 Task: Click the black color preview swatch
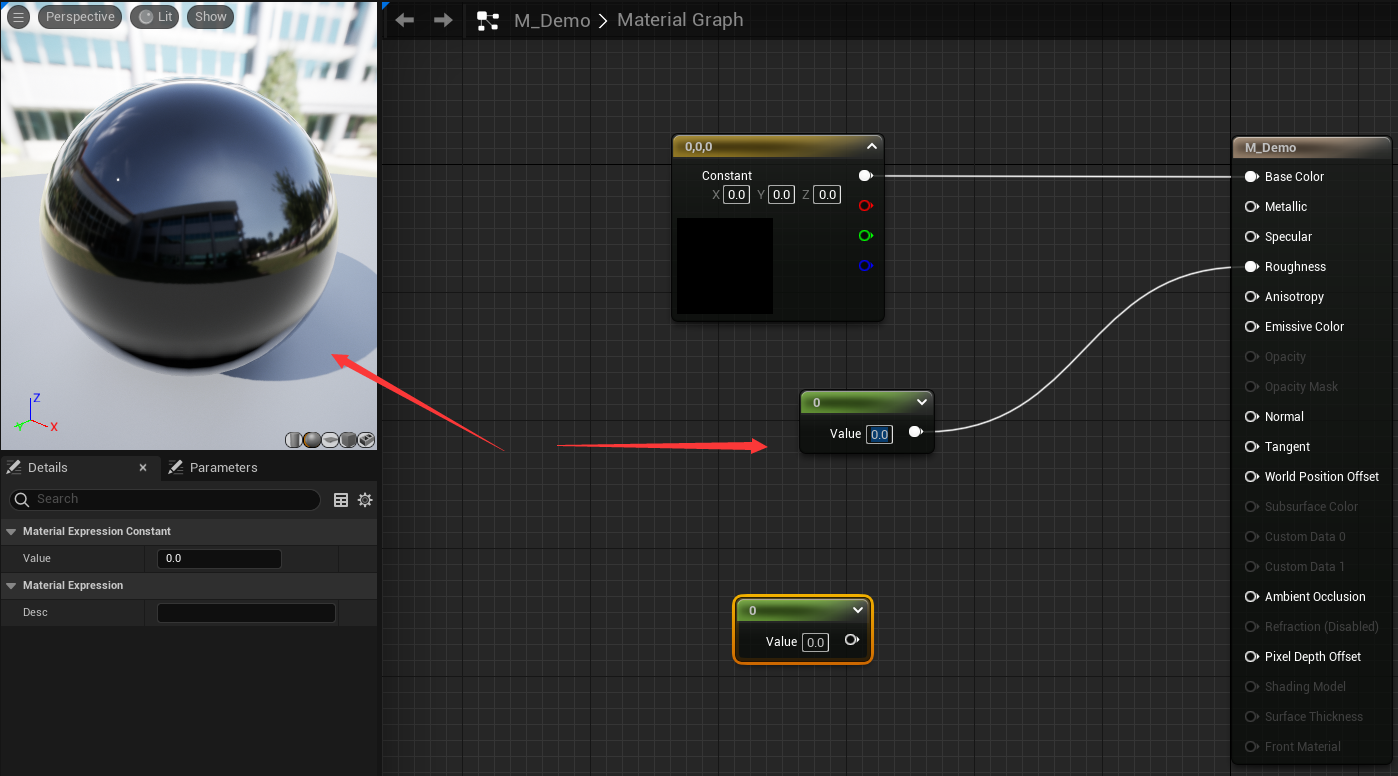point(725,266)
